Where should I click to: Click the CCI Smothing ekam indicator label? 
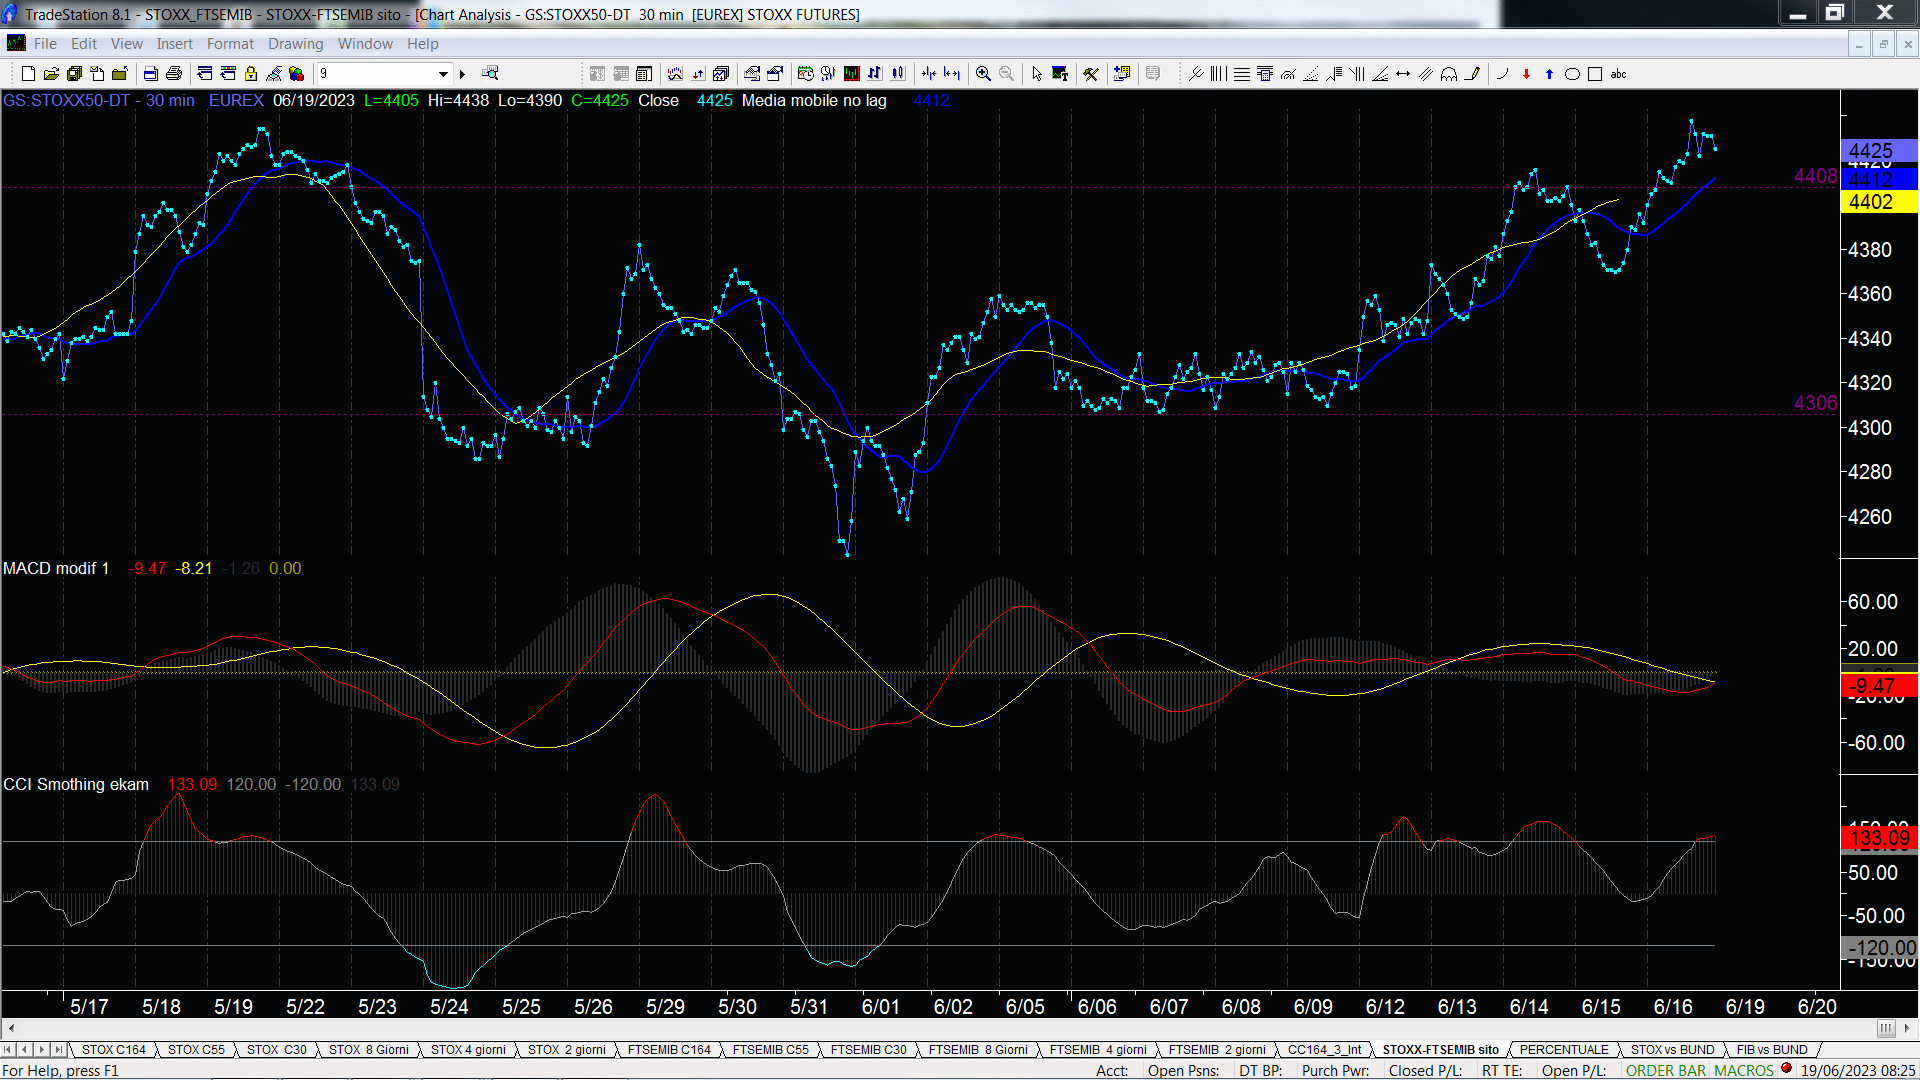(x=76, y=784)
